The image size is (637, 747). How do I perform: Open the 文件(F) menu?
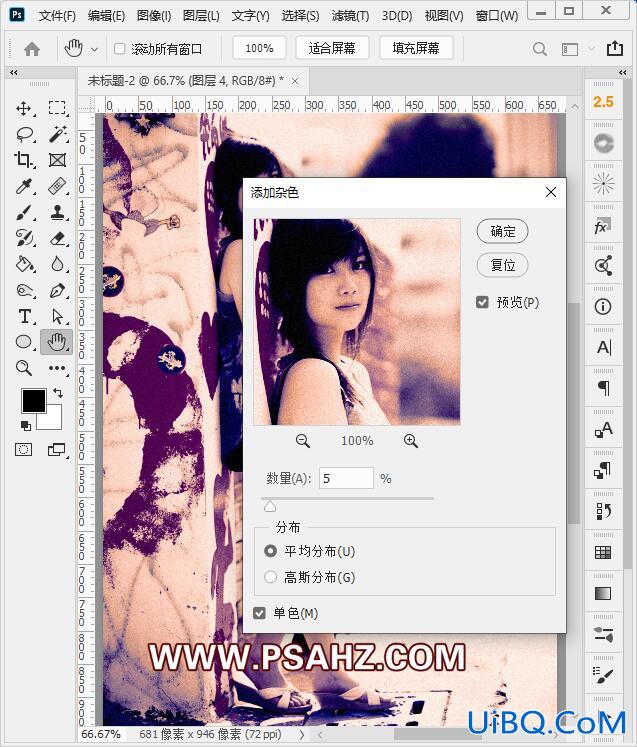[57, 16]
